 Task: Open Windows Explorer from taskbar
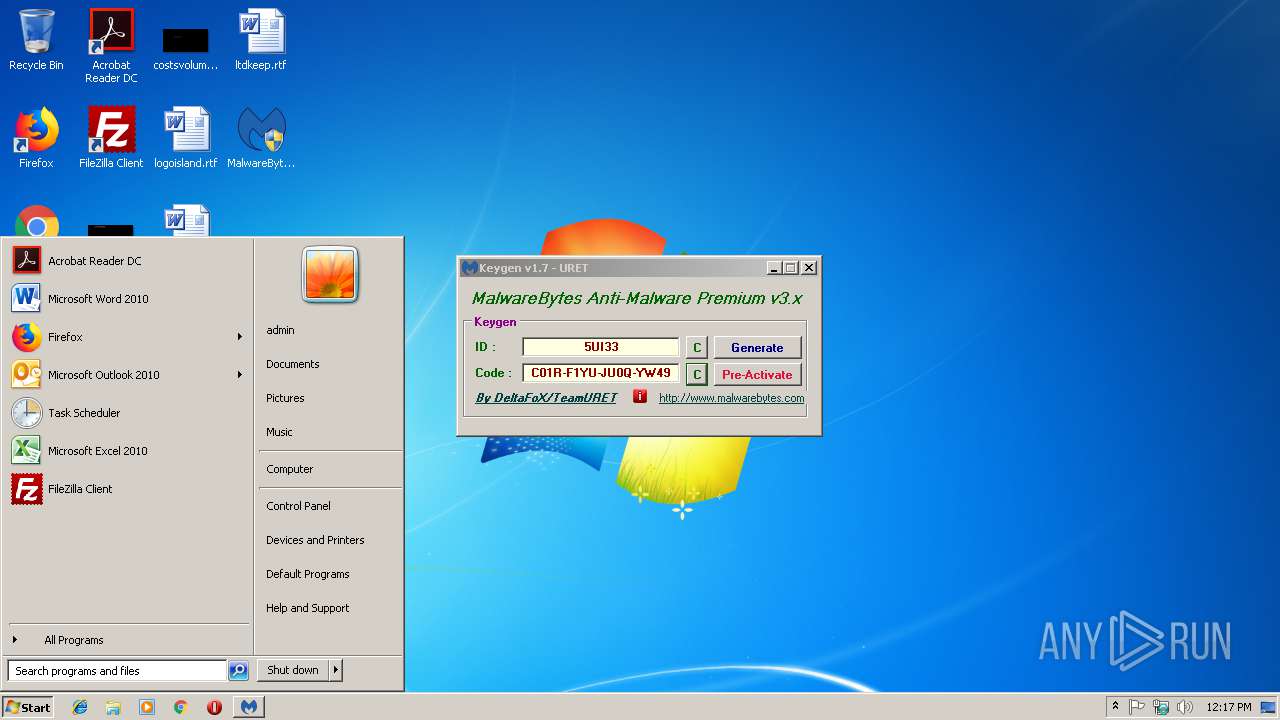click(113, 707)
